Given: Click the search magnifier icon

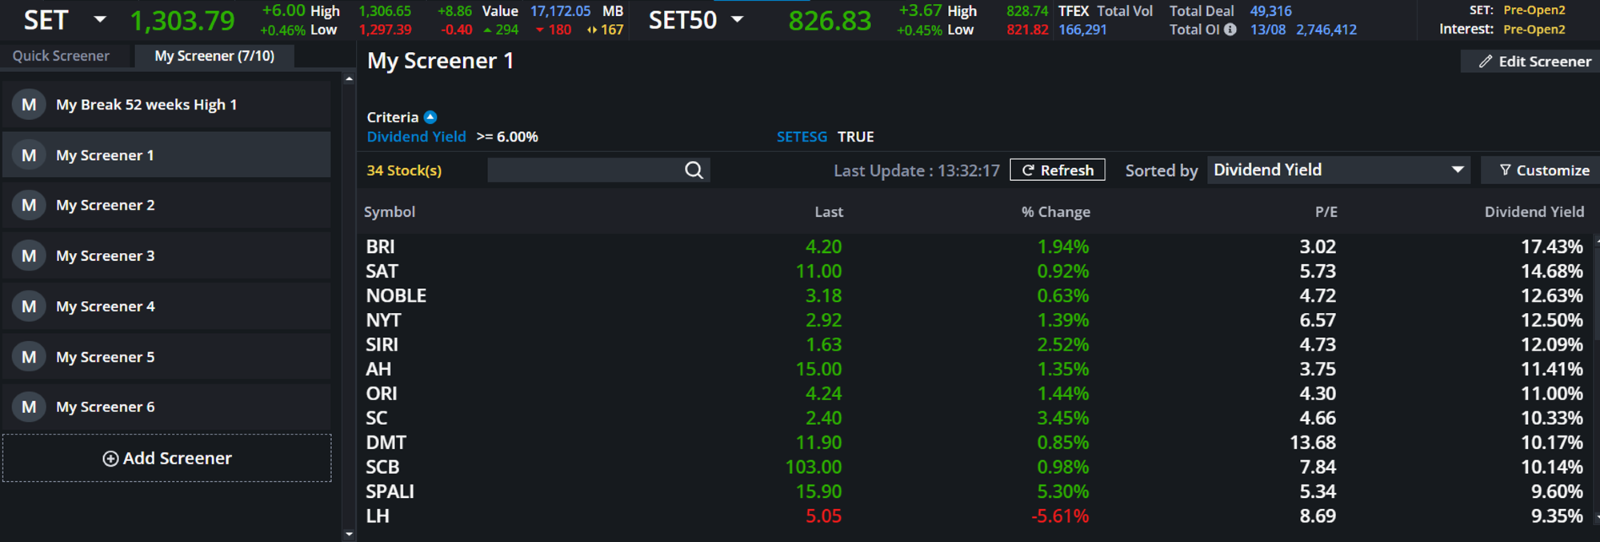Looking at the screenshot, I should pyautogui.click(x=693, y=170).
